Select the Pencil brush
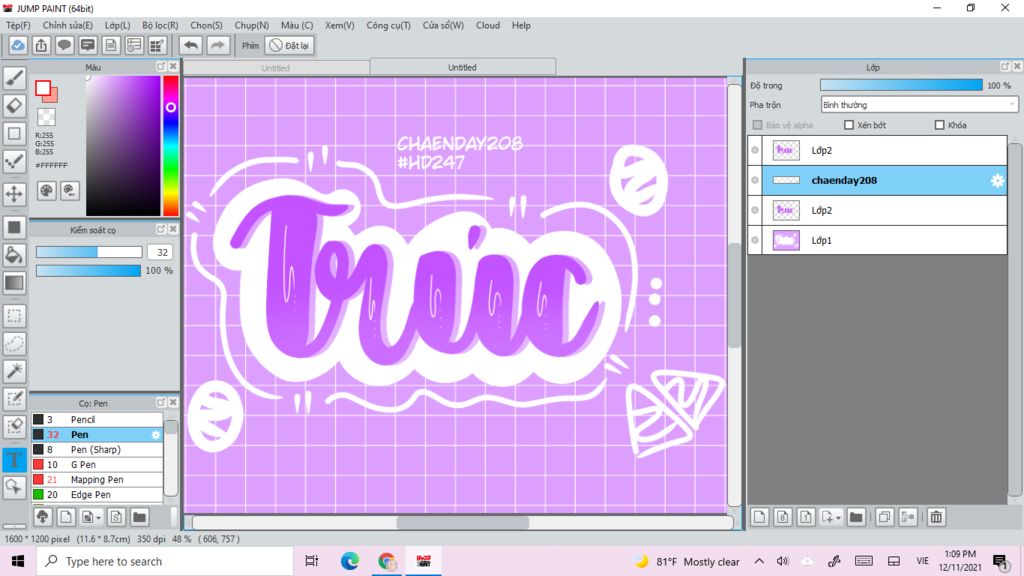 coord(97,419)
